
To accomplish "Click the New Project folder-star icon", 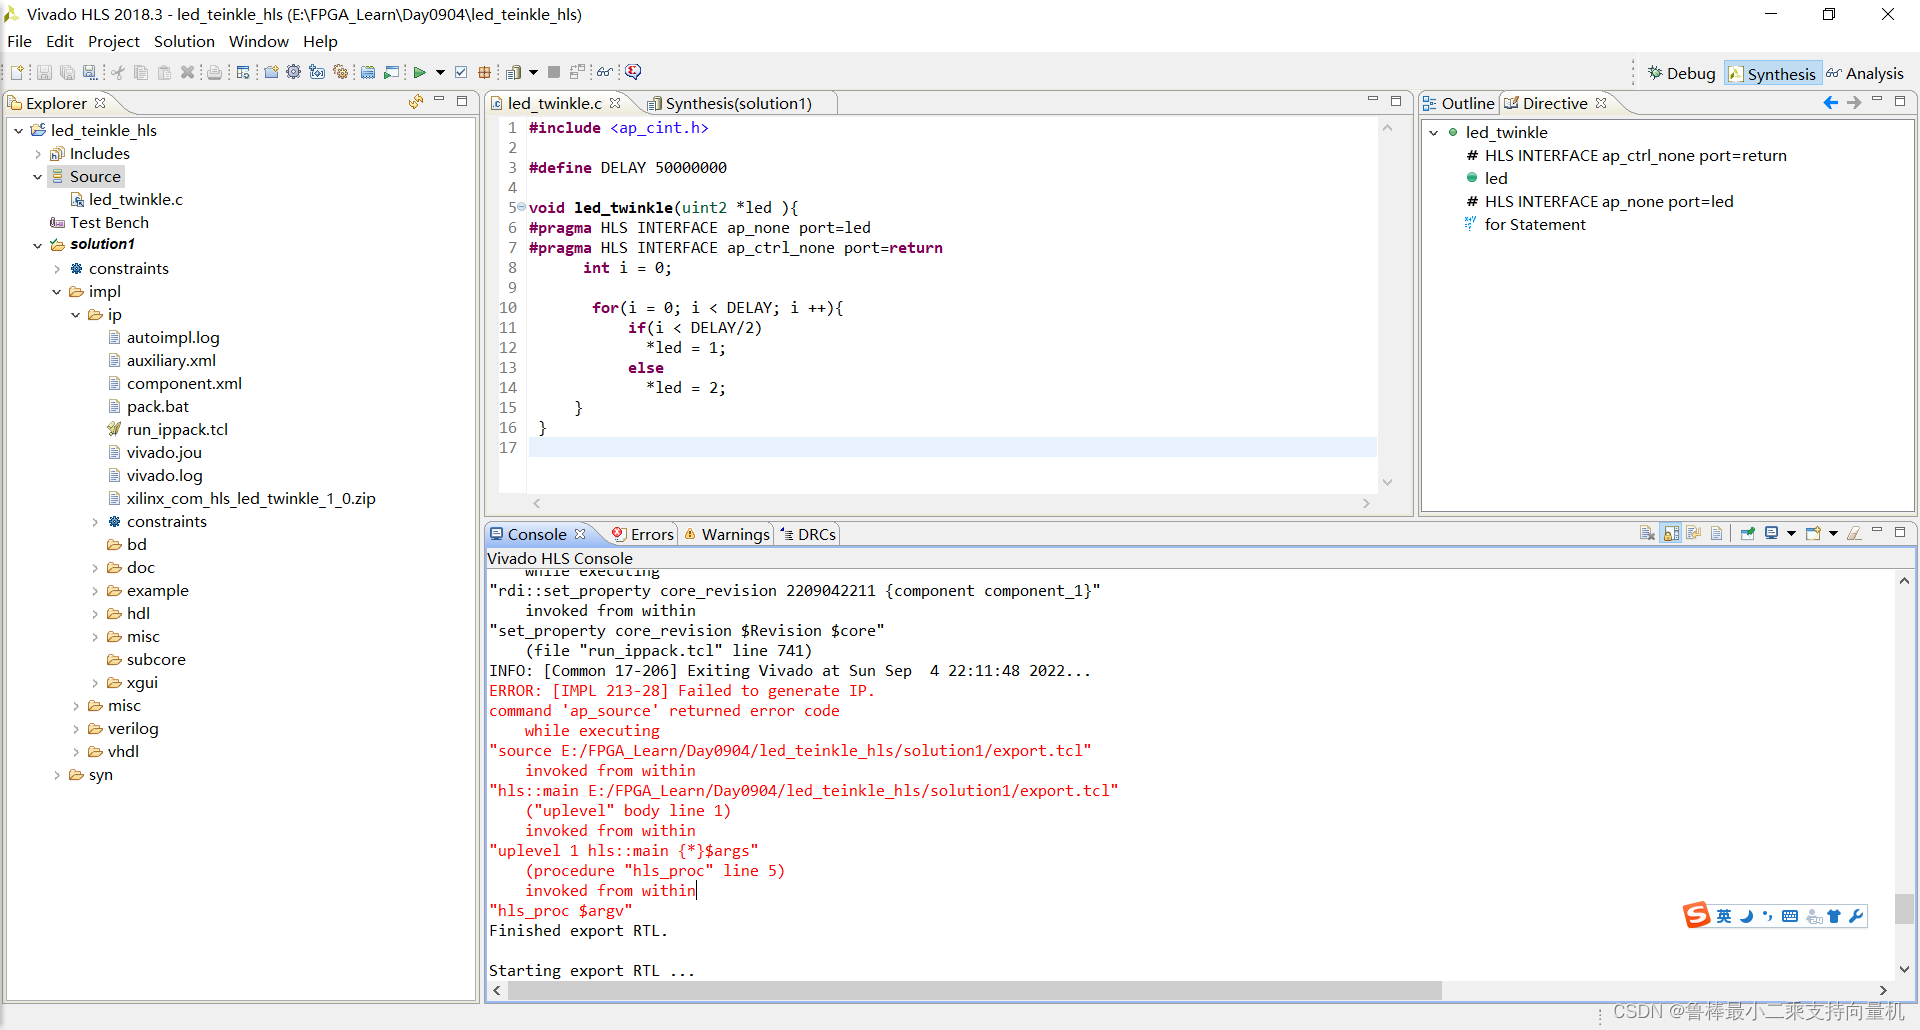I will tap(271, 72).
